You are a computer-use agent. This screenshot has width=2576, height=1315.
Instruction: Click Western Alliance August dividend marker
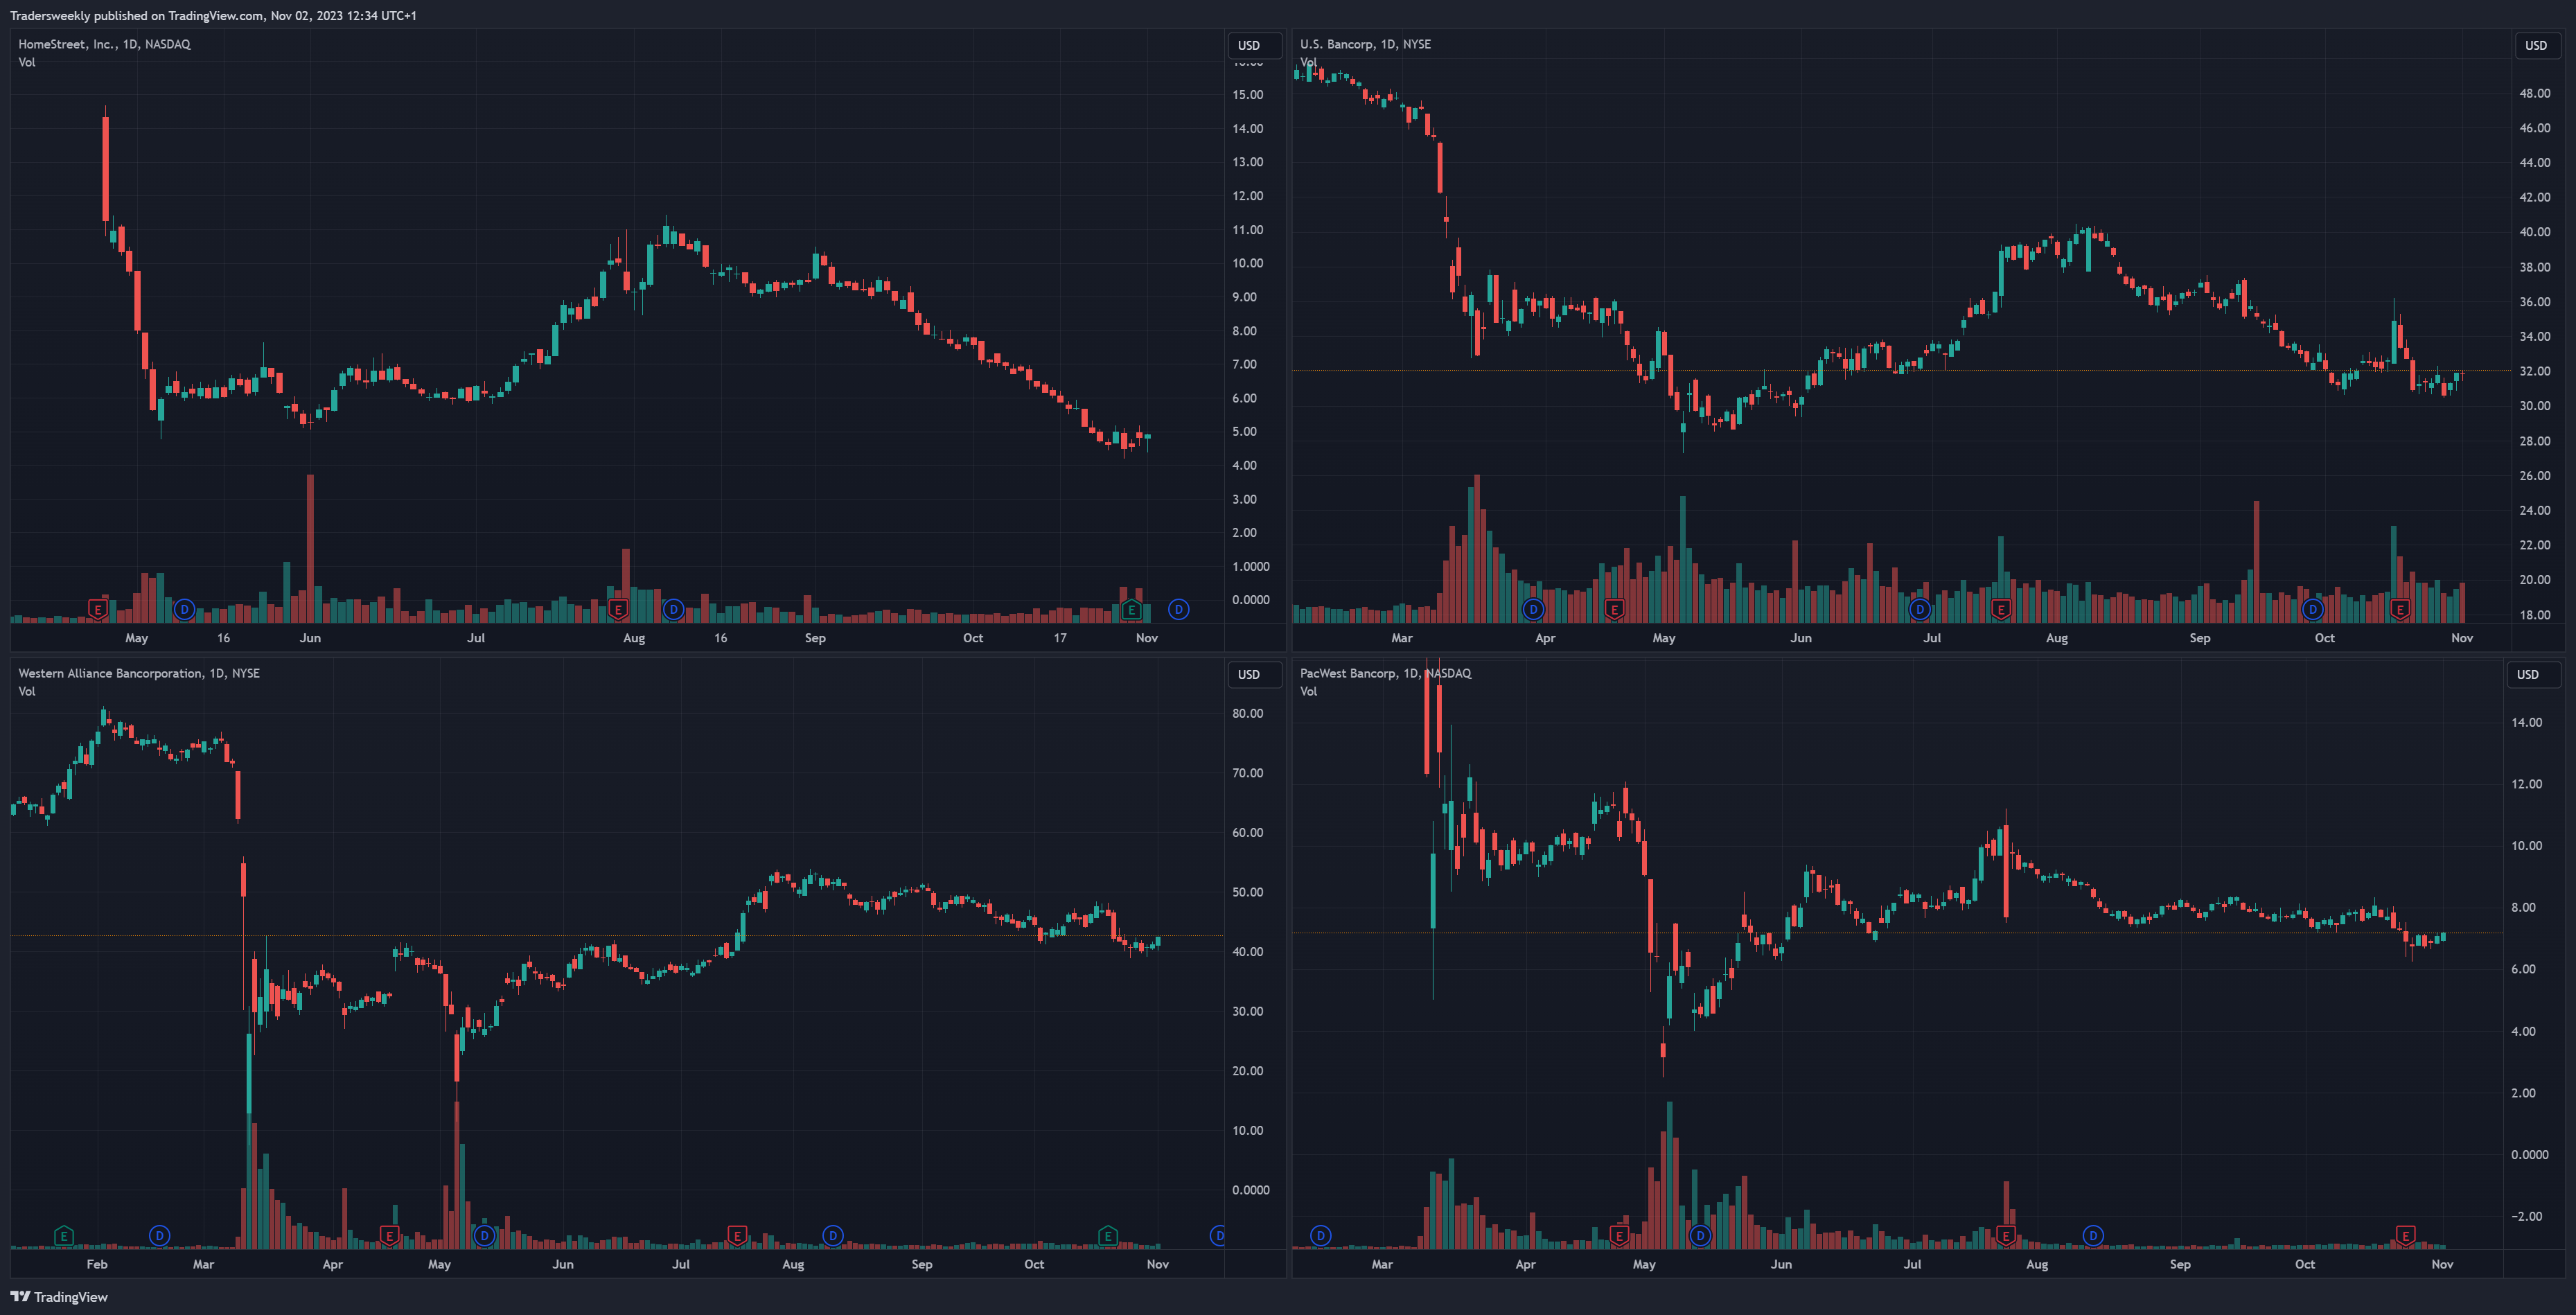tap(832, 1236)
